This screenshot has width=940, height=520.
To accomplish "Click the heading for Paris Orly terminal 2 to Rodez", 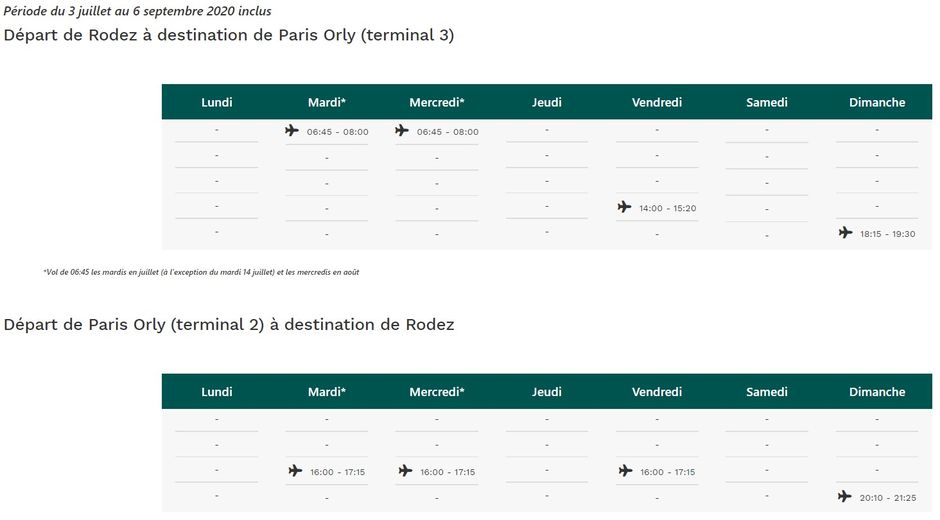I will coord(229,324).
